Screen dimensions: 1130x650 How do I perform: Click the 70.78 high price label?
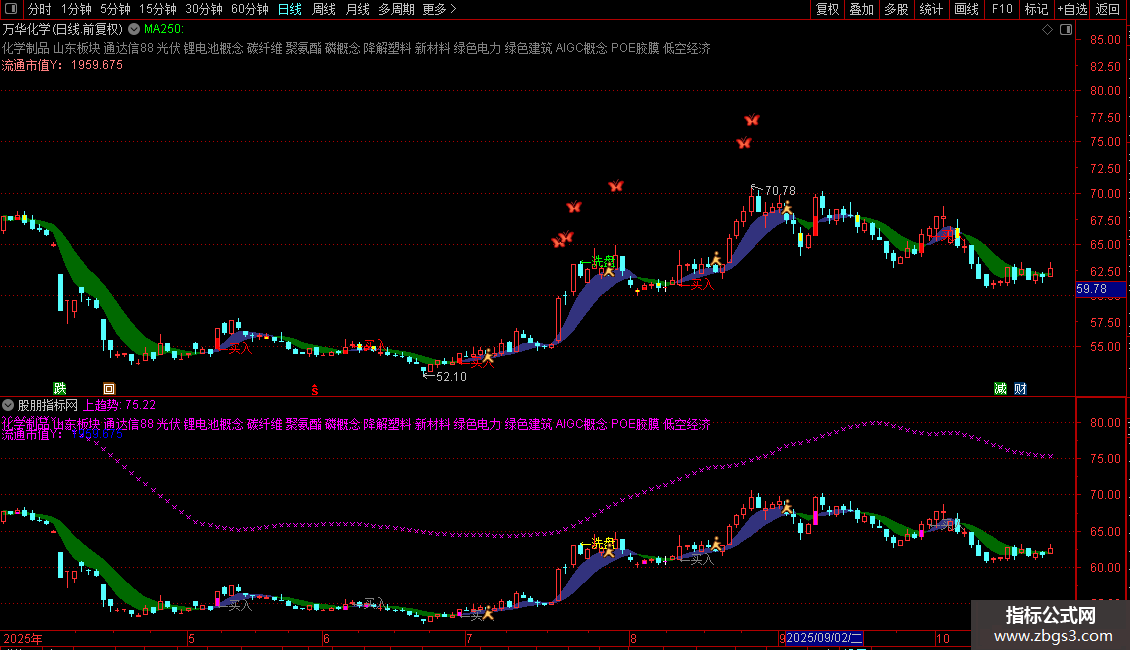(780, 191)
